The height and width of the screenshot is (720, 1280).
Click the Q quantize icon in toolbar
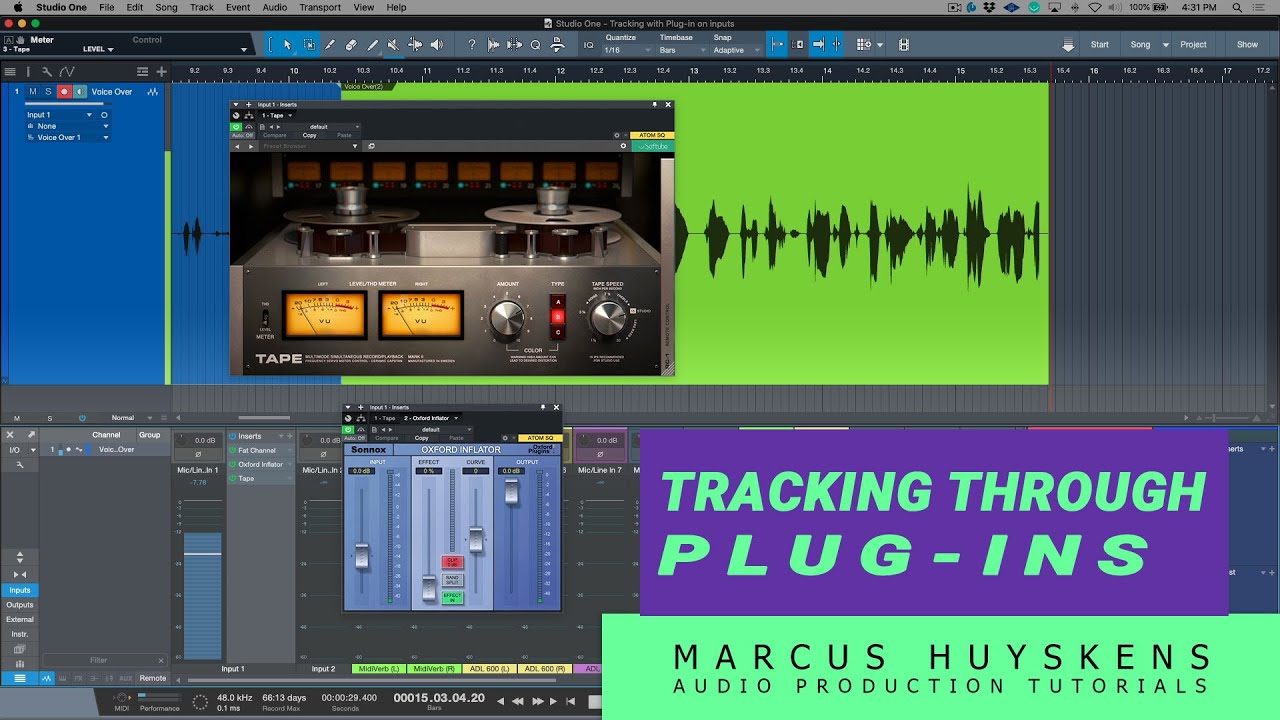point(535,44)
